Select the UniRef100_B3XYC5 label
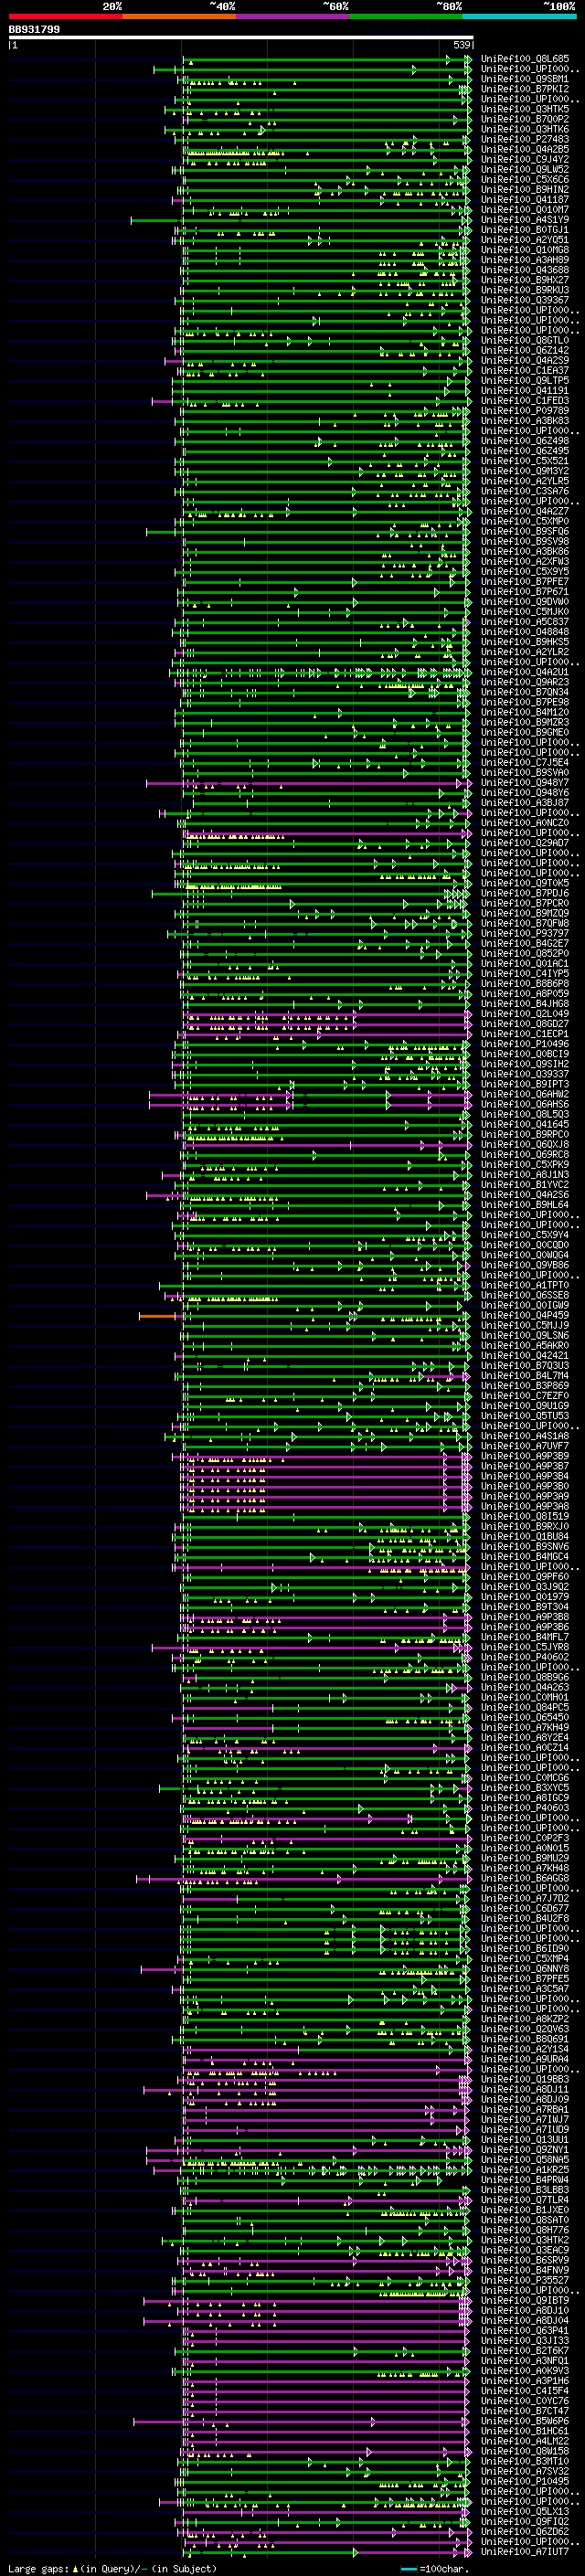 [x=525, y=1788]
